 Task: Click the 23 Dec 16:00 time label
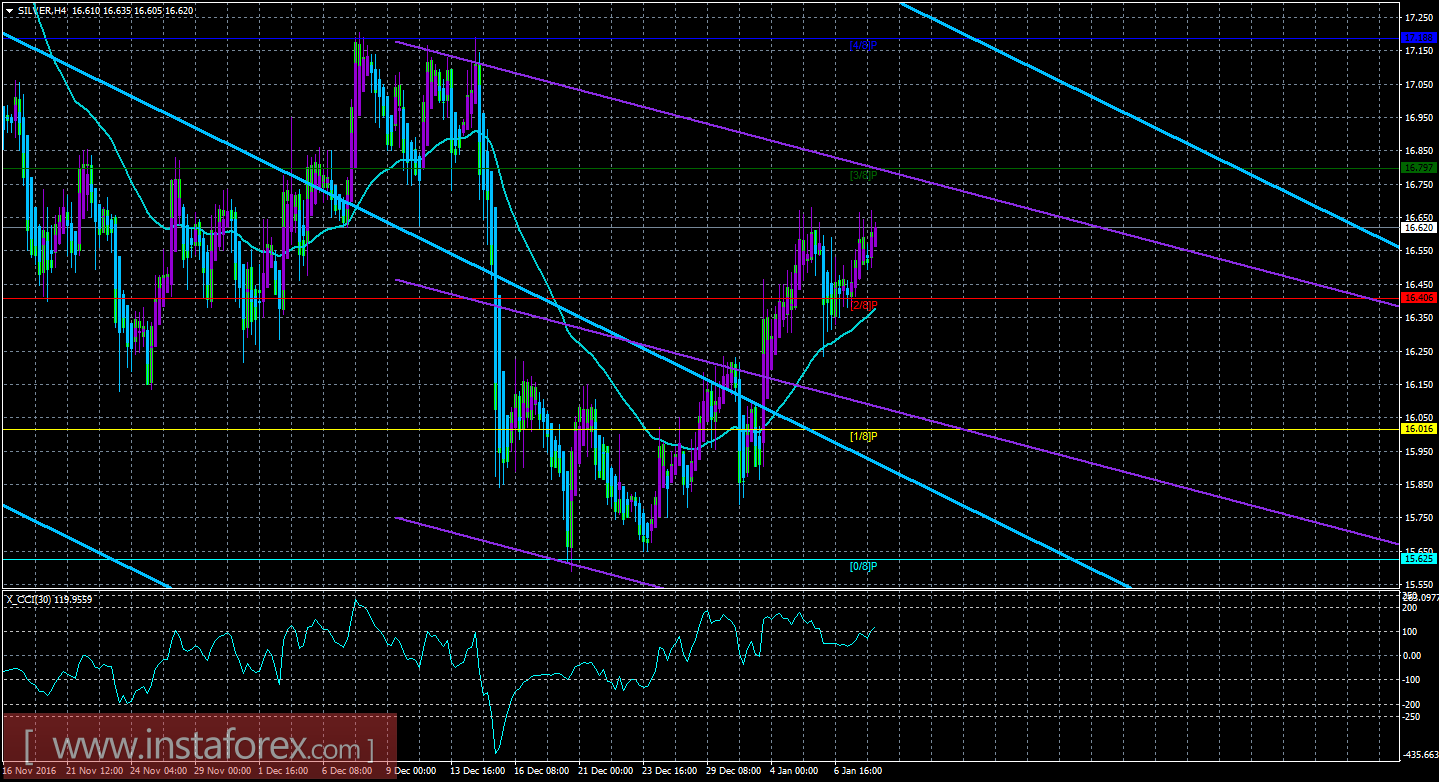[669, 771]
